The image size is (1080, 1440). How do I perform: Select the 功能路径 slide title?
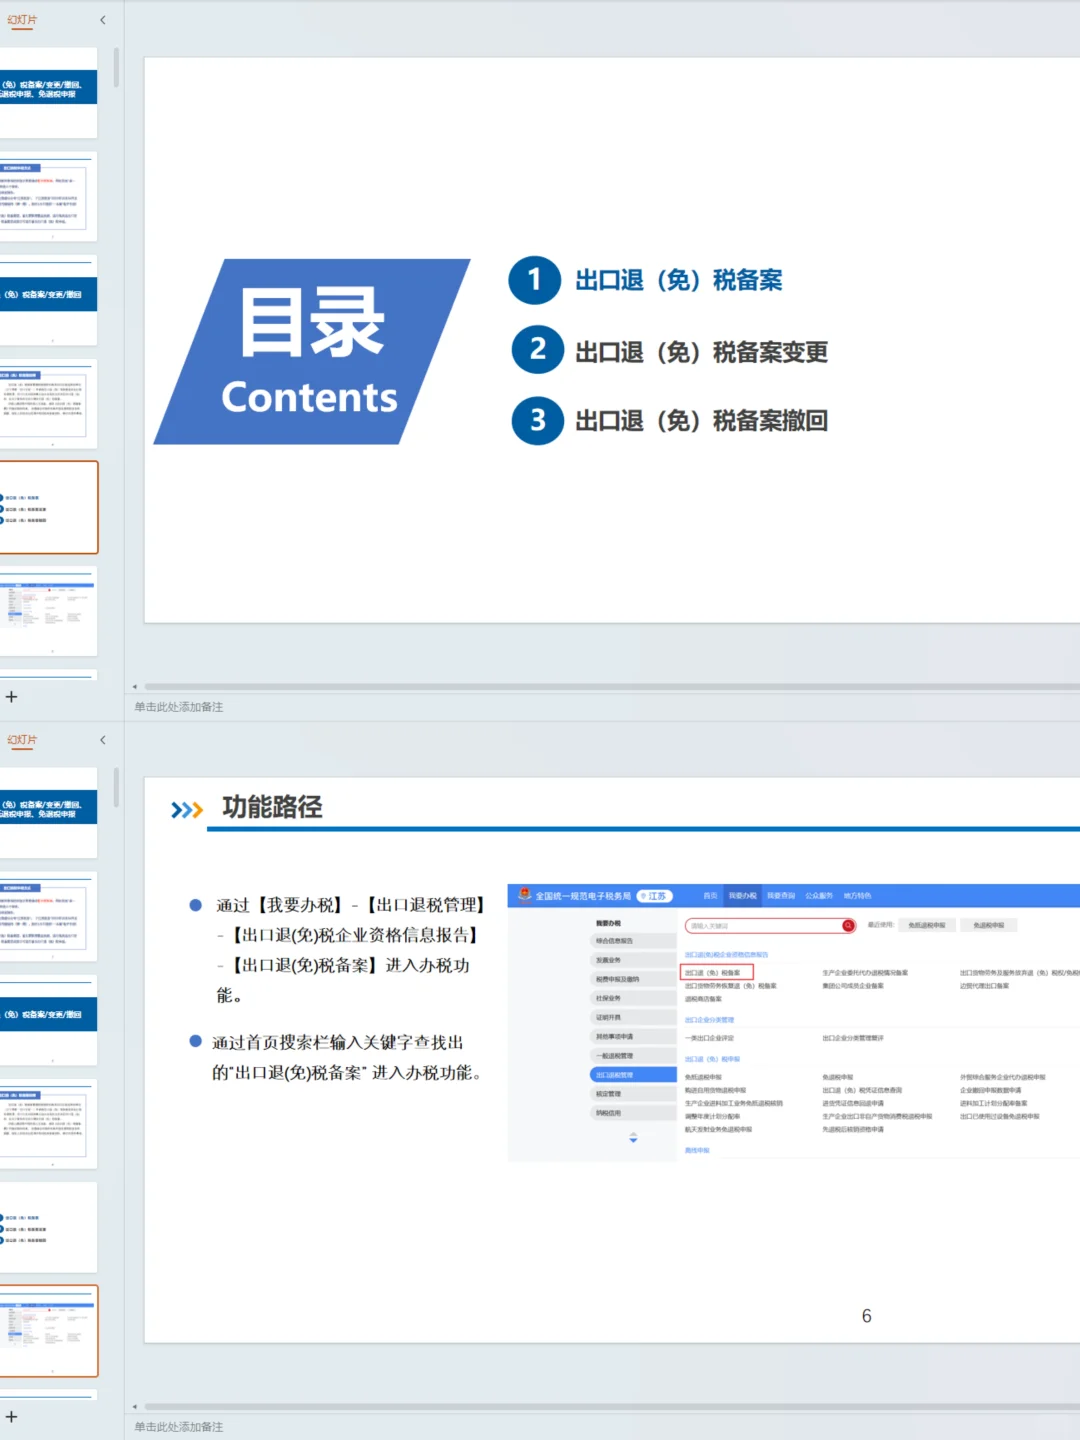click(272, 807)
